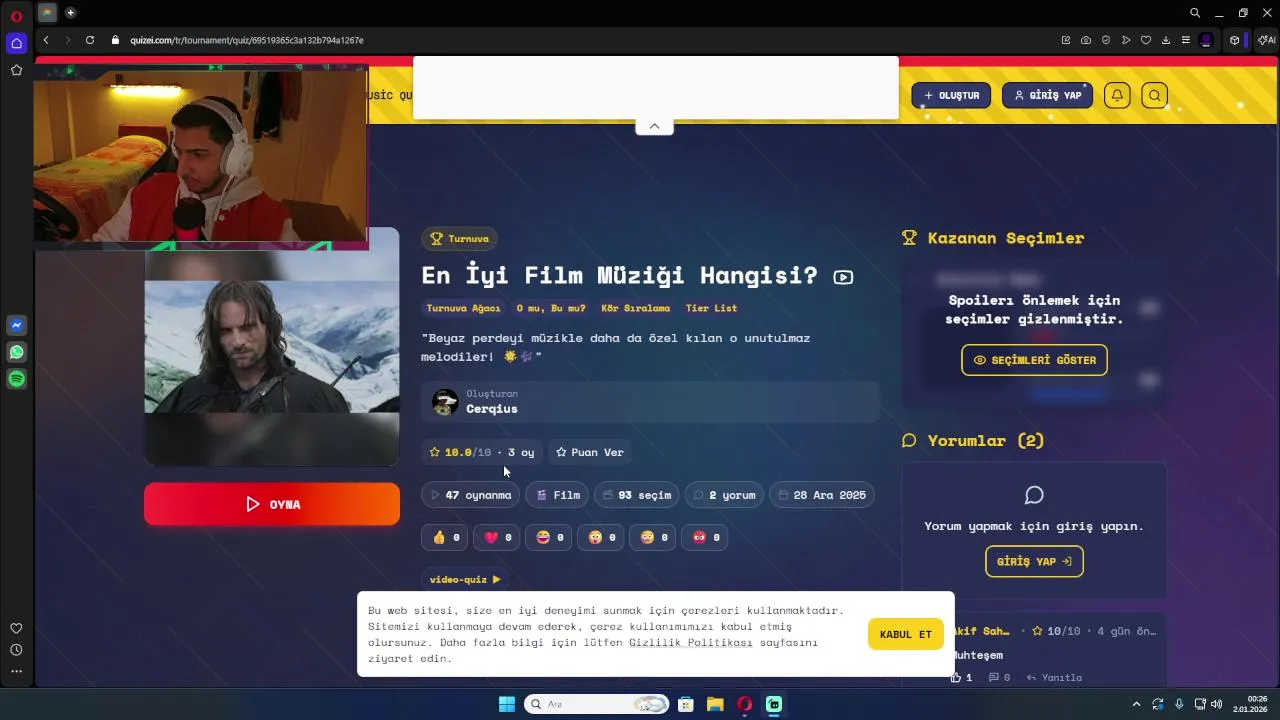Image resolution: width=1280 pixels, height=720 pixels.
Task: Open the Opera AI assistant
Action: (x=1266, y=40)
